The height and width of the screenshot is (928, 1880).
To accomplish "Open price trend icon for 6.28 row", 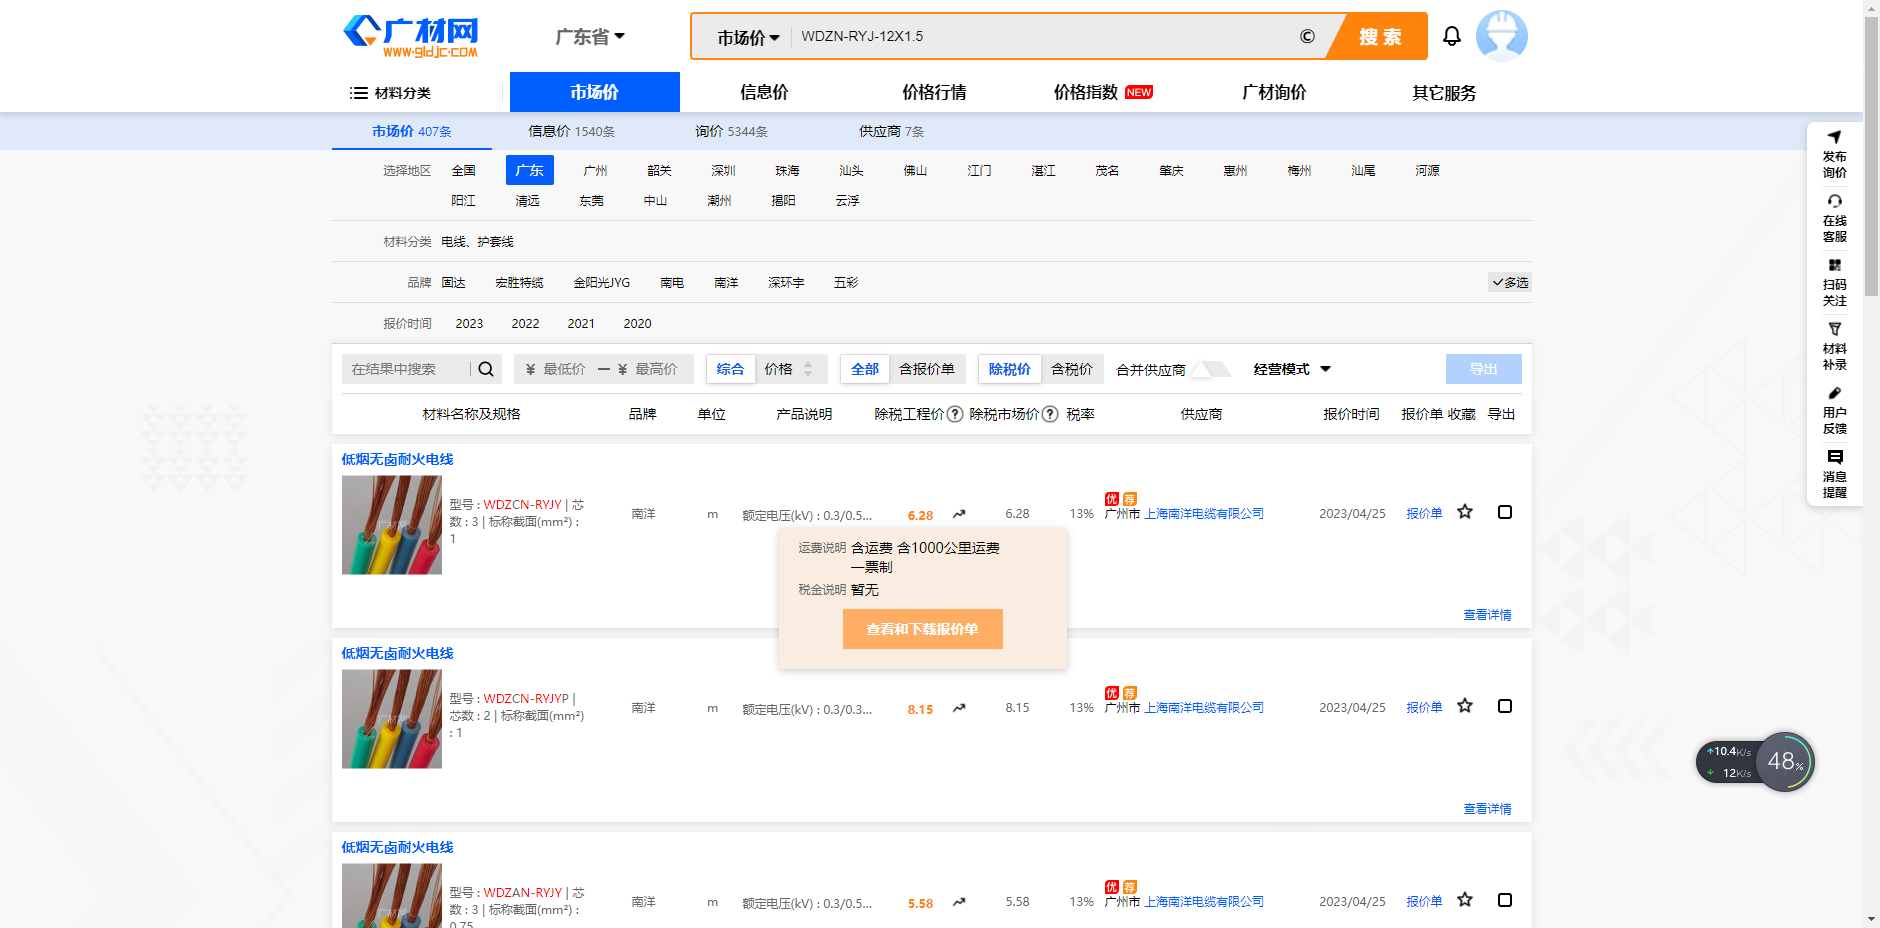I will coord(959,514).
